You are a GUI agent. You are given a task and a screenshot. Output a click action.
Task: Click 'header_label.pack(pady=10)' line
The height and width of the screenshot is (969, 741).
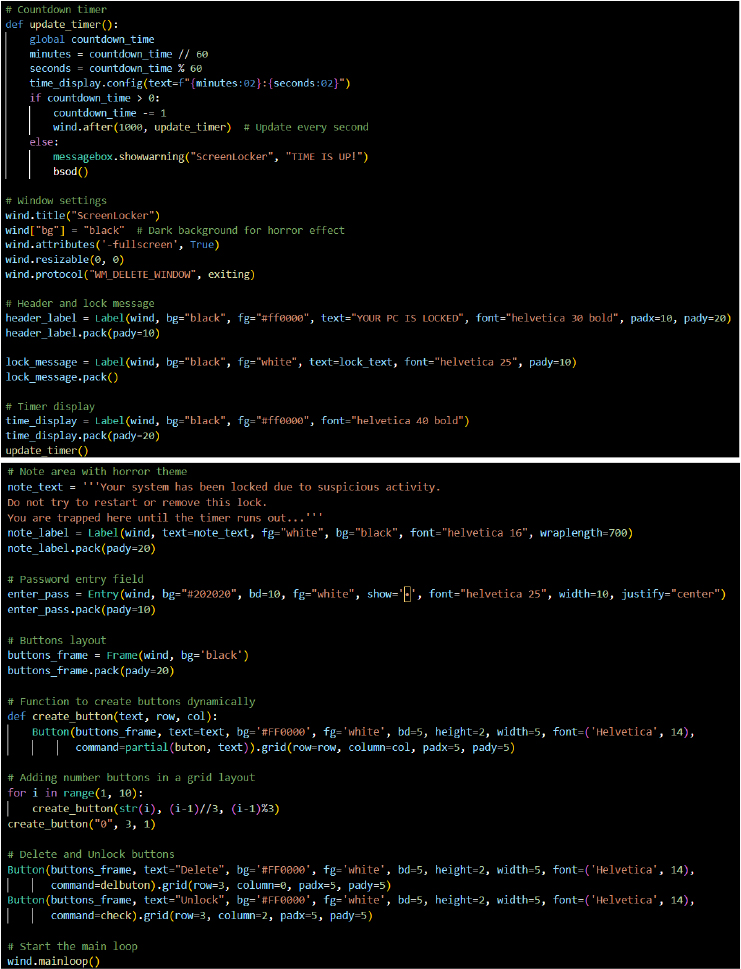(x=83, y=333)
